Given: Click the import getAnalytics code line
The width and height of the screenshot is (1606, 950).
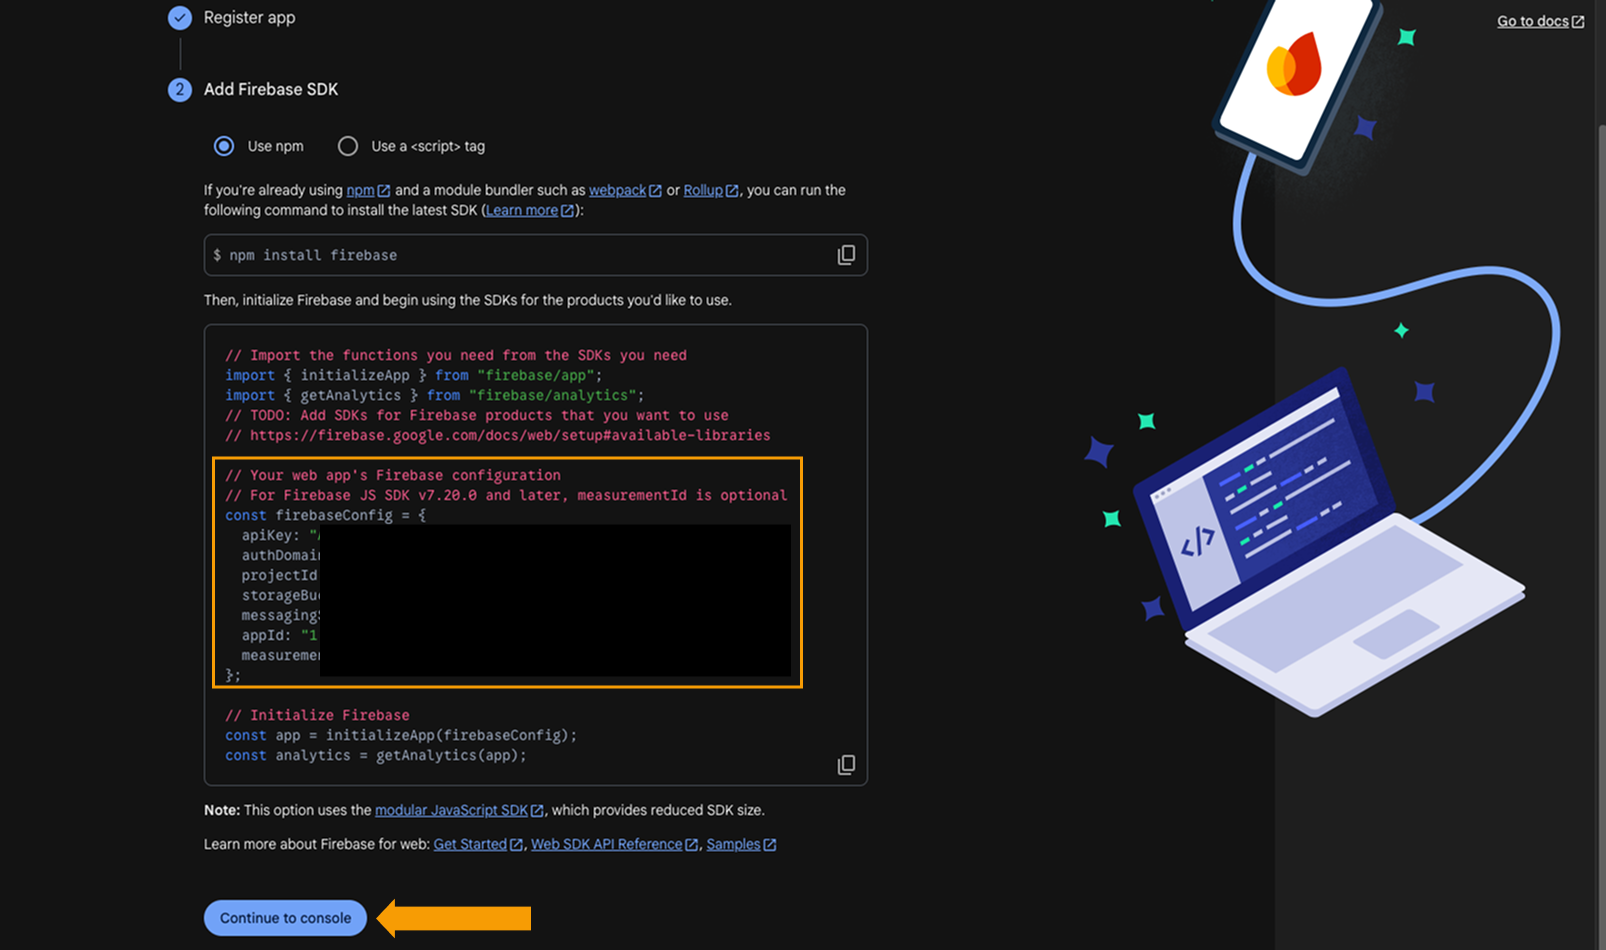Looking at the screenshot, I should coord(435,395).
